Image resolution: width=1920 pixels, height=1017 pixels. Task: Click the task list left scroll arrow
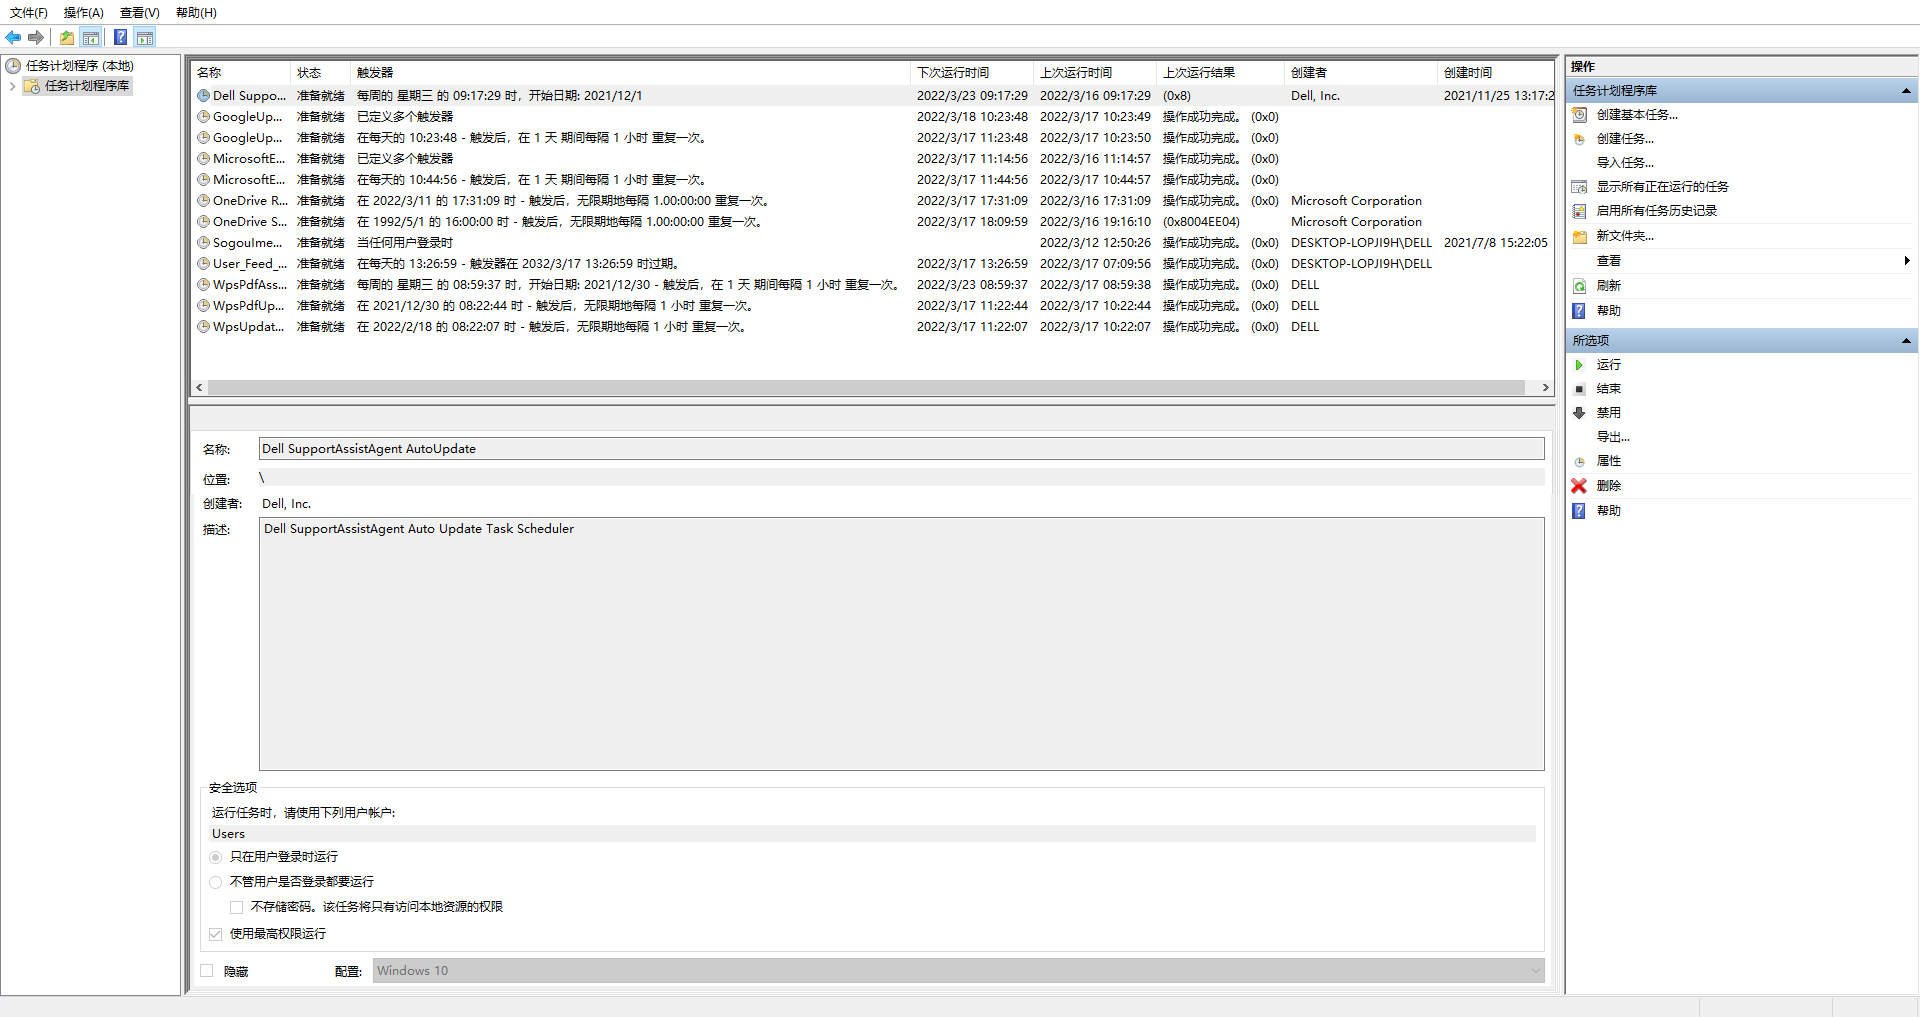(200, 388)
